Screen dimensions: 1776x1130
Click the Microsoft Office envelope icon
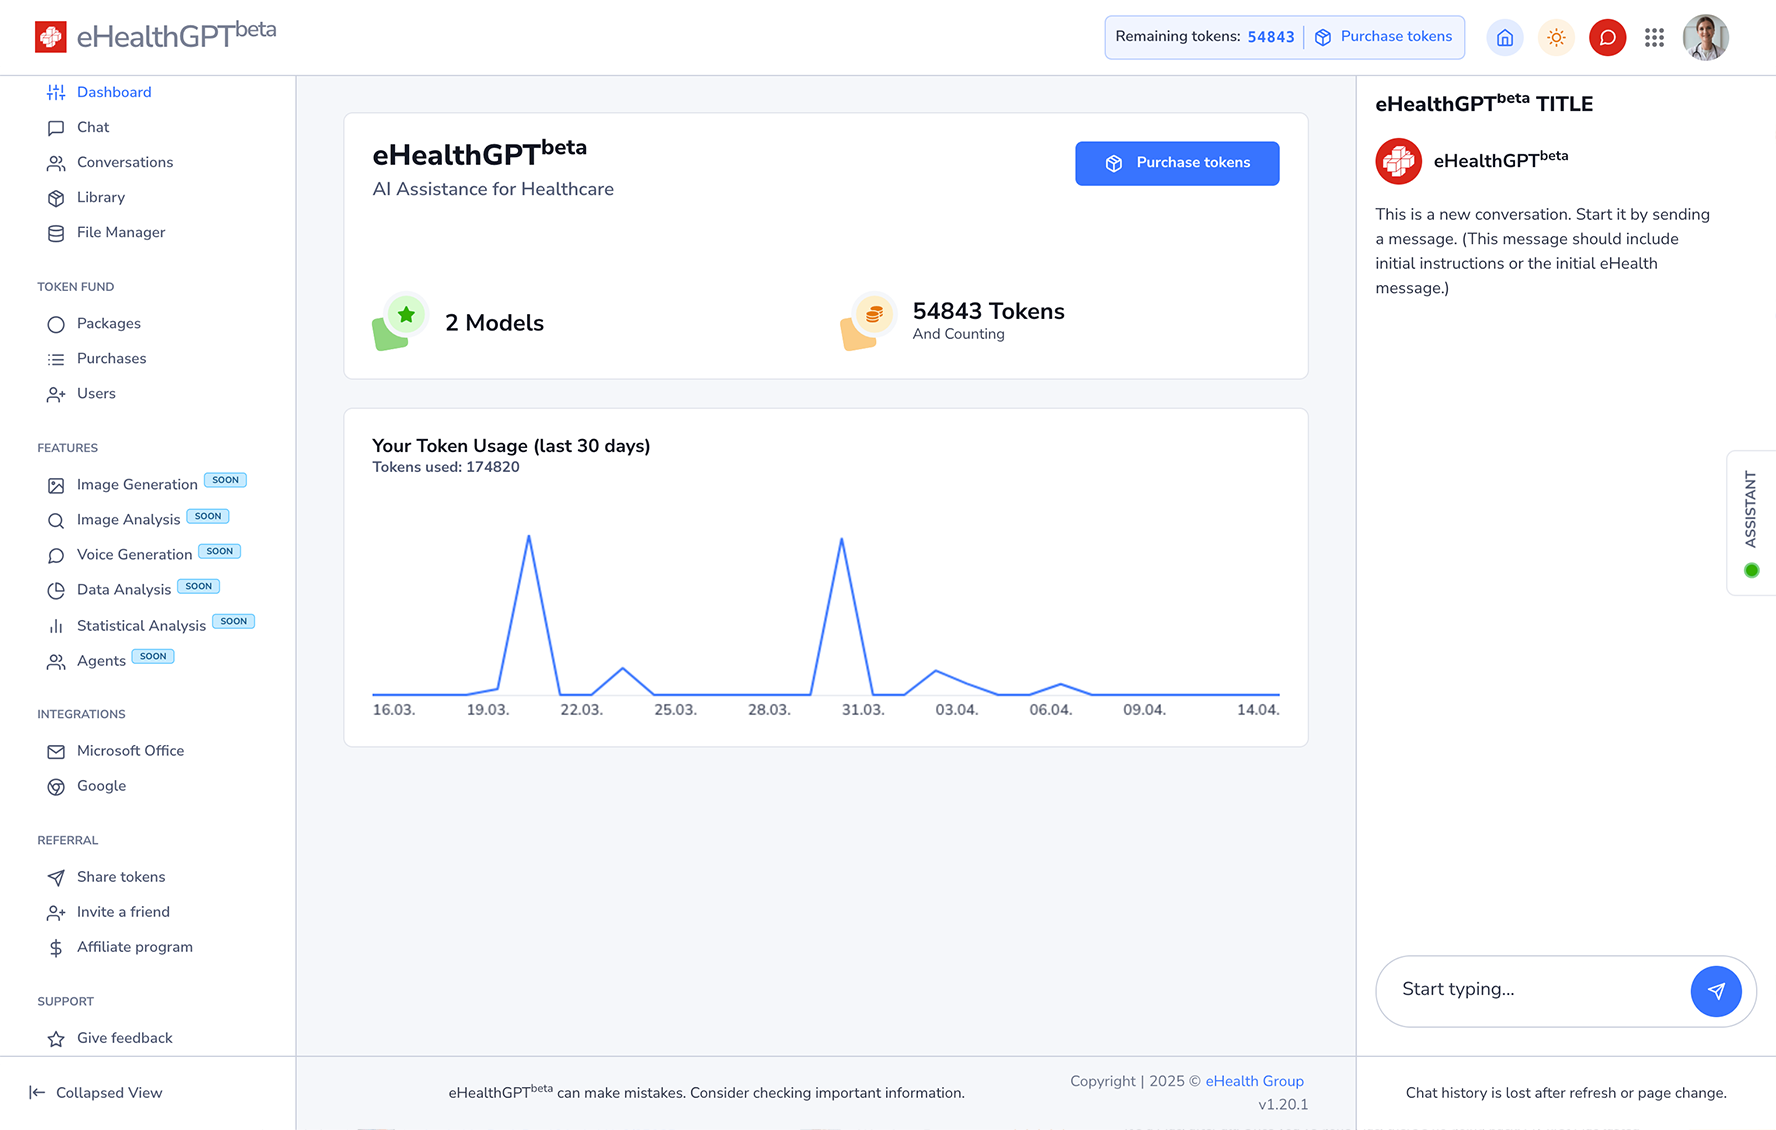point(56,752)
